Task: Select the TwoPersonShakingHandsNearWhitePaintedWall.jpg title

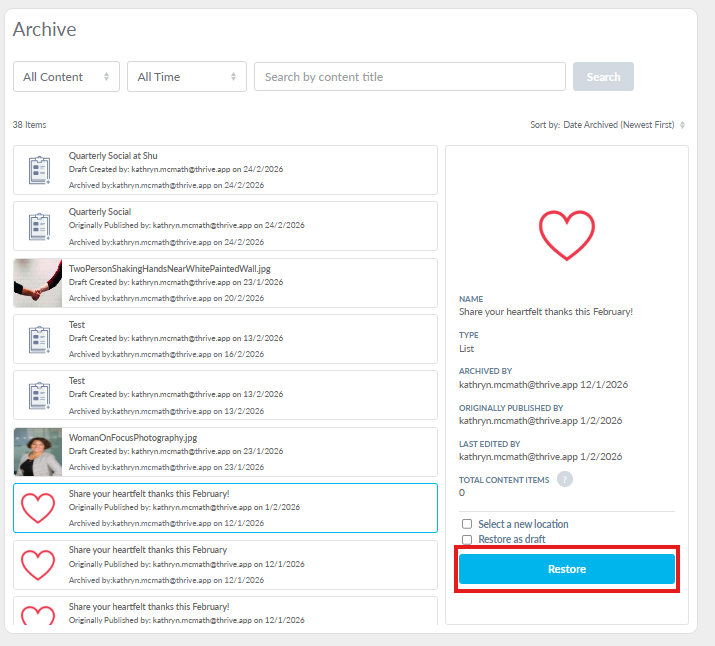Action: (x=169, y=269)
